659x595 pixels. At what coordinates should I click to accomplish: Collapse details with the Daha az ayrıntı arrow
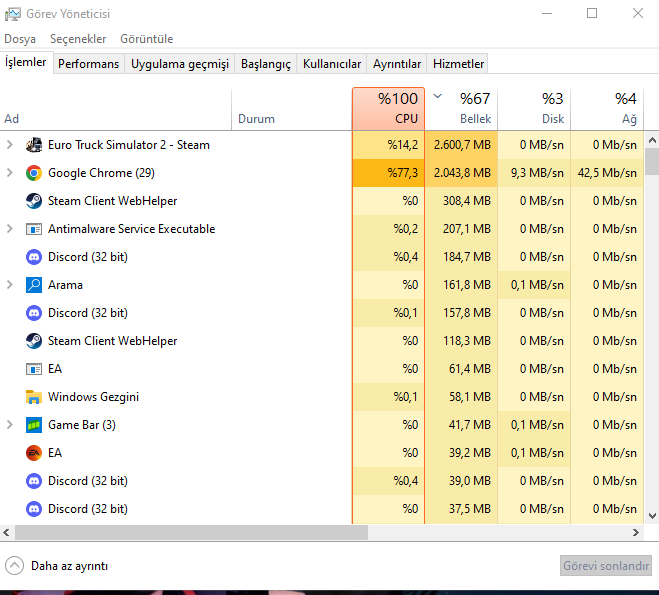click(x=14, y=566)
